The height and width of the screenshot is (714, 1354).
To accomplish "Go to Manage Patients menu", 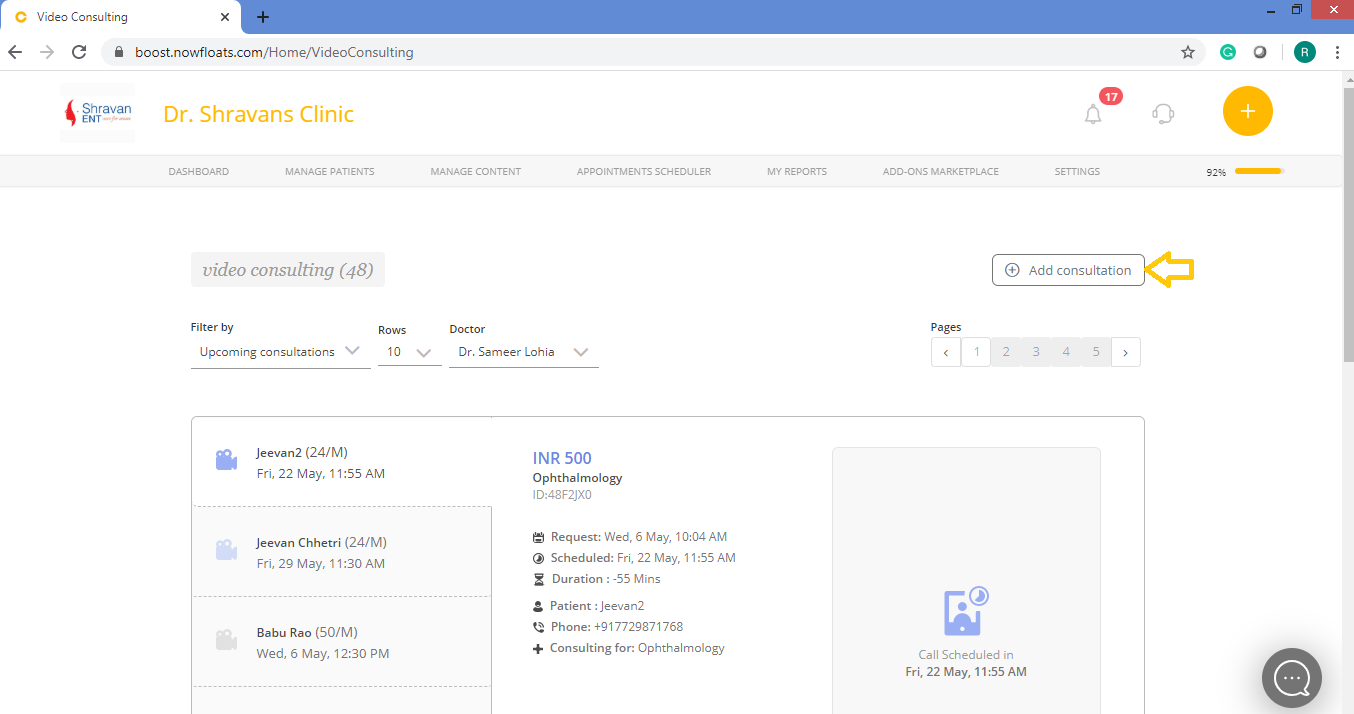I will 329,172.
